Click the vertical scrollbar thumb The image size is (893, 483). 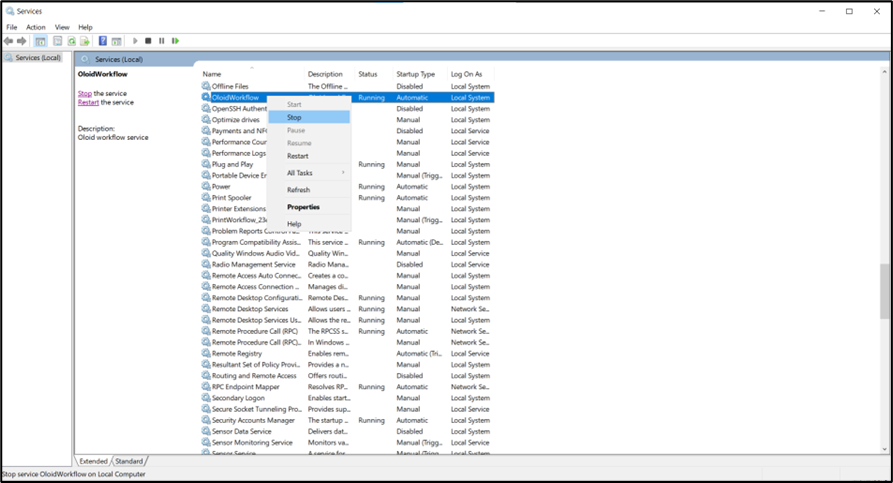pyautogui.click(x=884, y=292)
